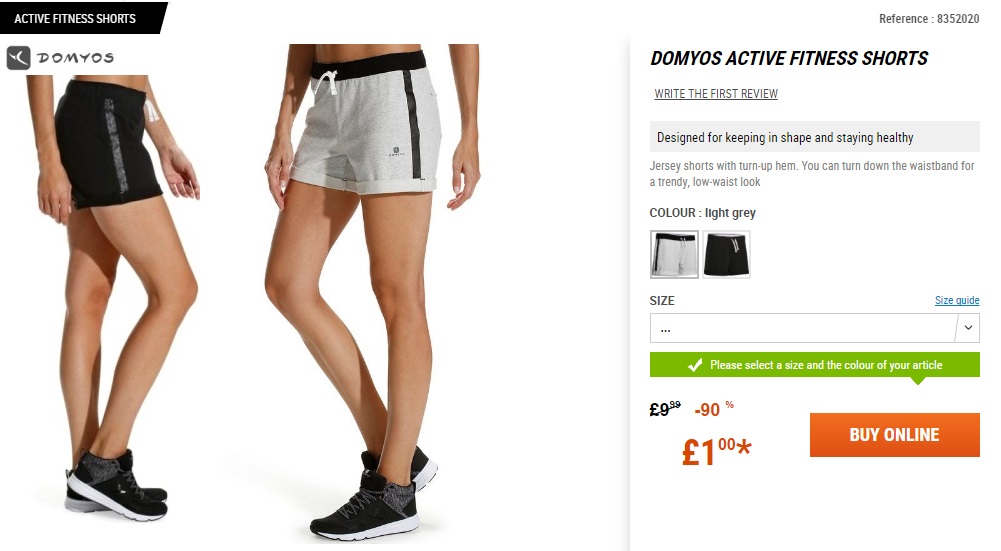This screenshot has width=1001, height=551.
Task: Click the -90% discount label
Action: (714, 409)
